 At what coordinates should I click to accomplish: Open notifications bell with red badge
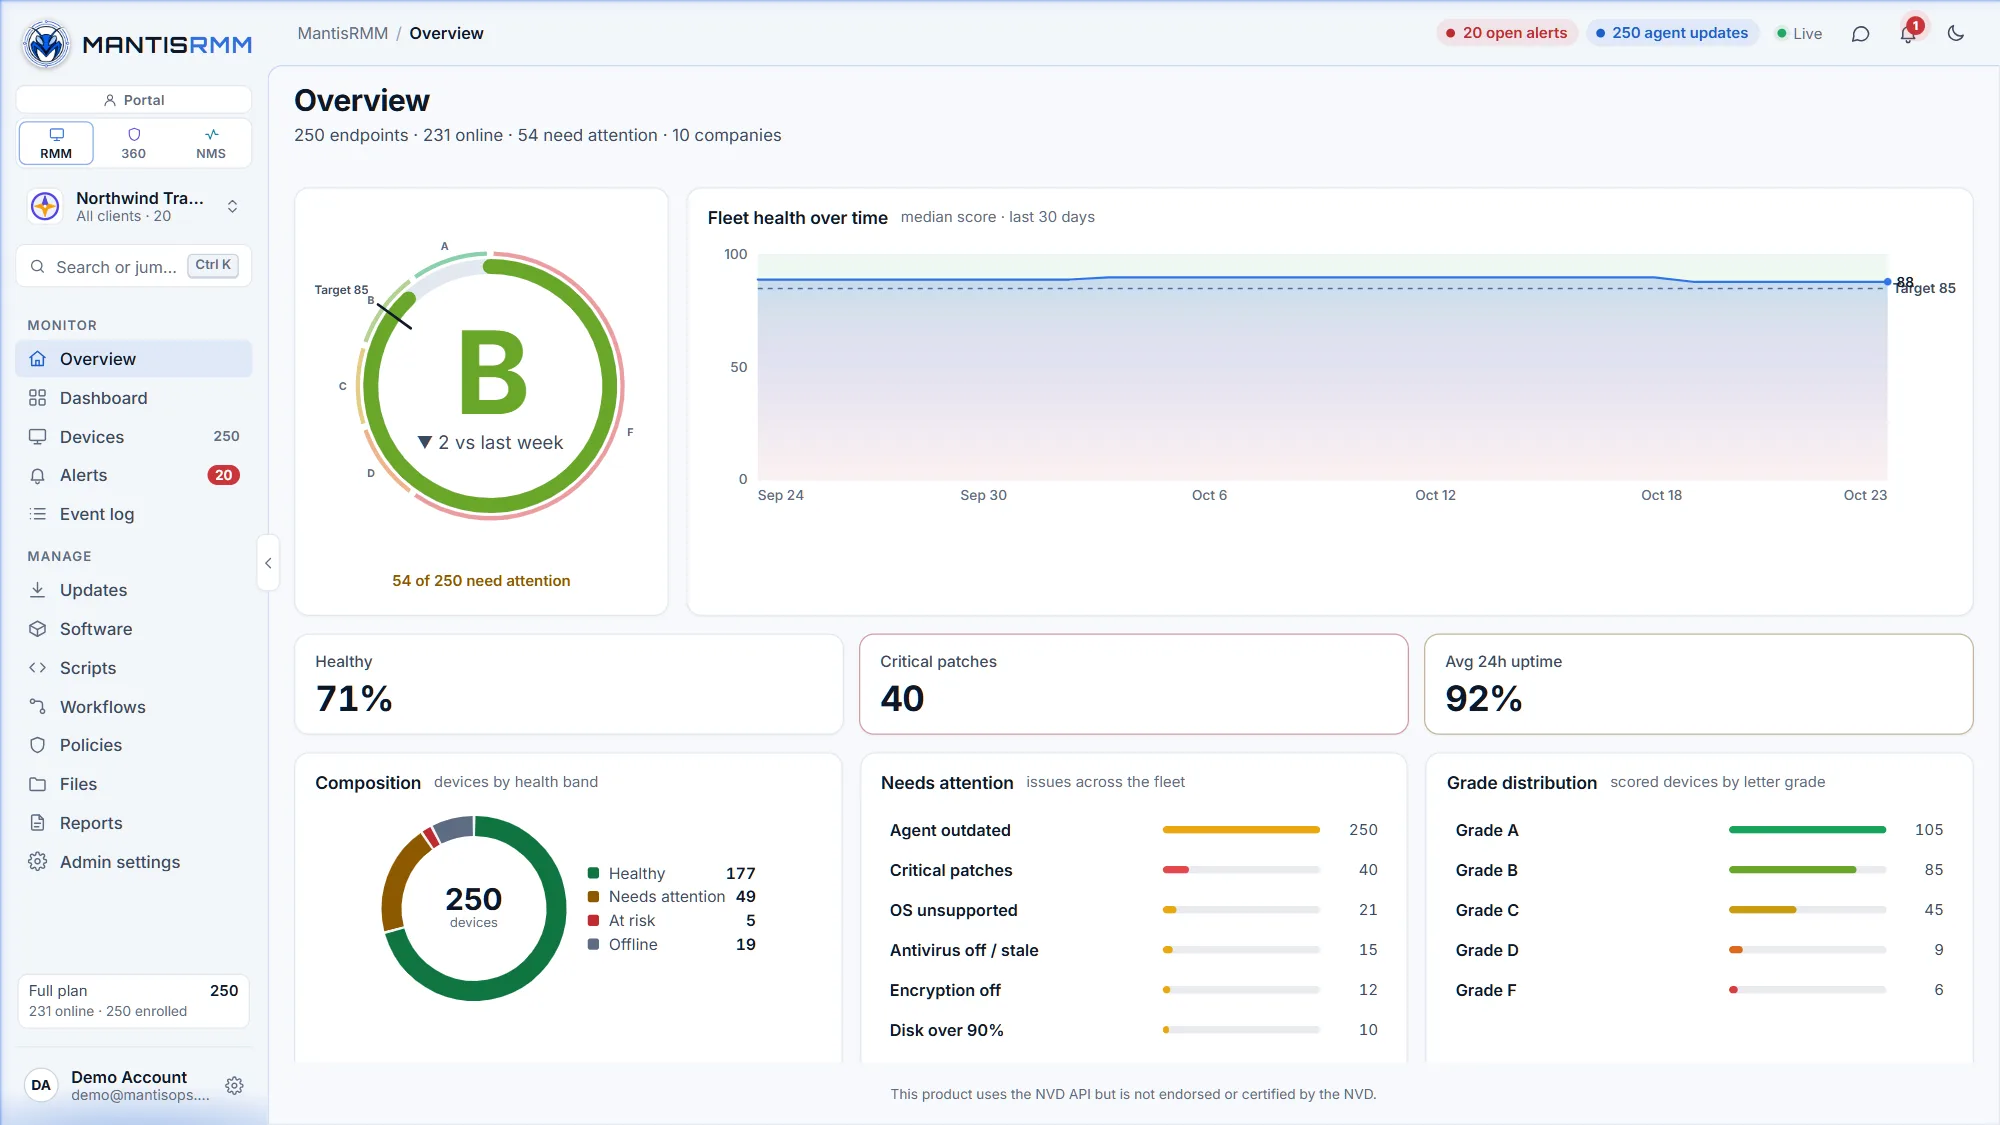click(1909, 33)
